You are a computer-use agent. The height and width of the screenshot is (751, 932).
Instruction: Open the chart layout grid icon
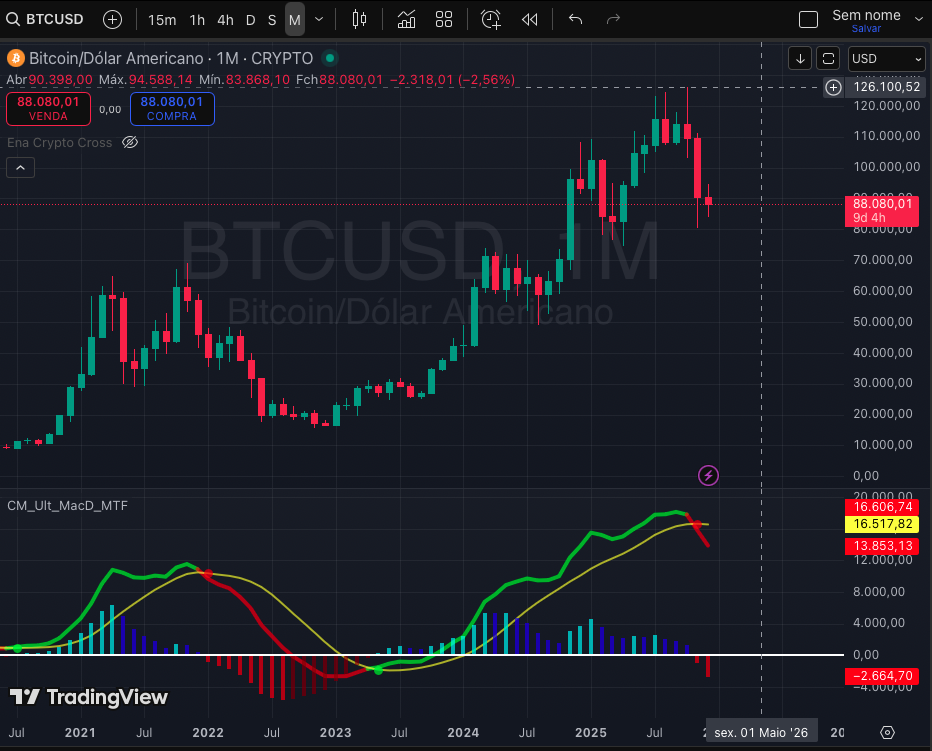(443, 19)
